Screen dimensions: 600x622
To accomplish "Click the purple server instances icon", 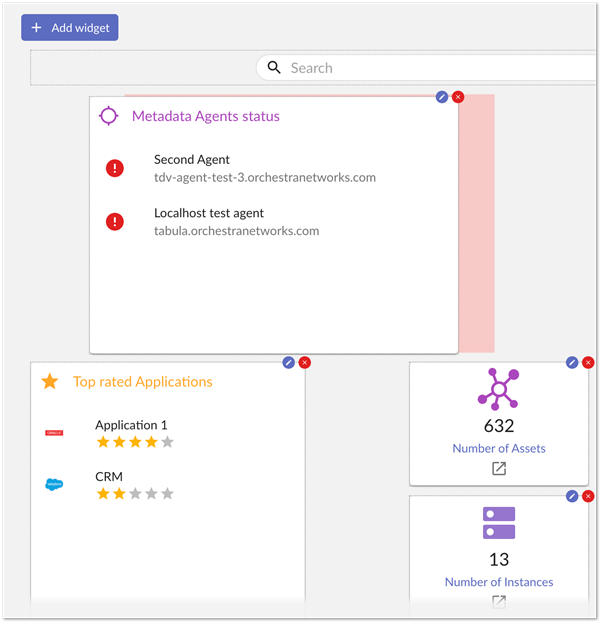I will coord(499,523).
